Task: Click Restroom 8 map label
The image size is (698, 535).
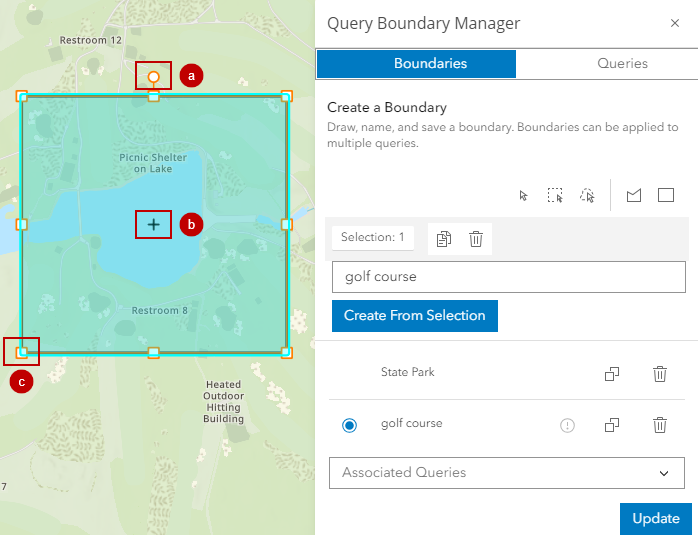Action: point(159,311)
